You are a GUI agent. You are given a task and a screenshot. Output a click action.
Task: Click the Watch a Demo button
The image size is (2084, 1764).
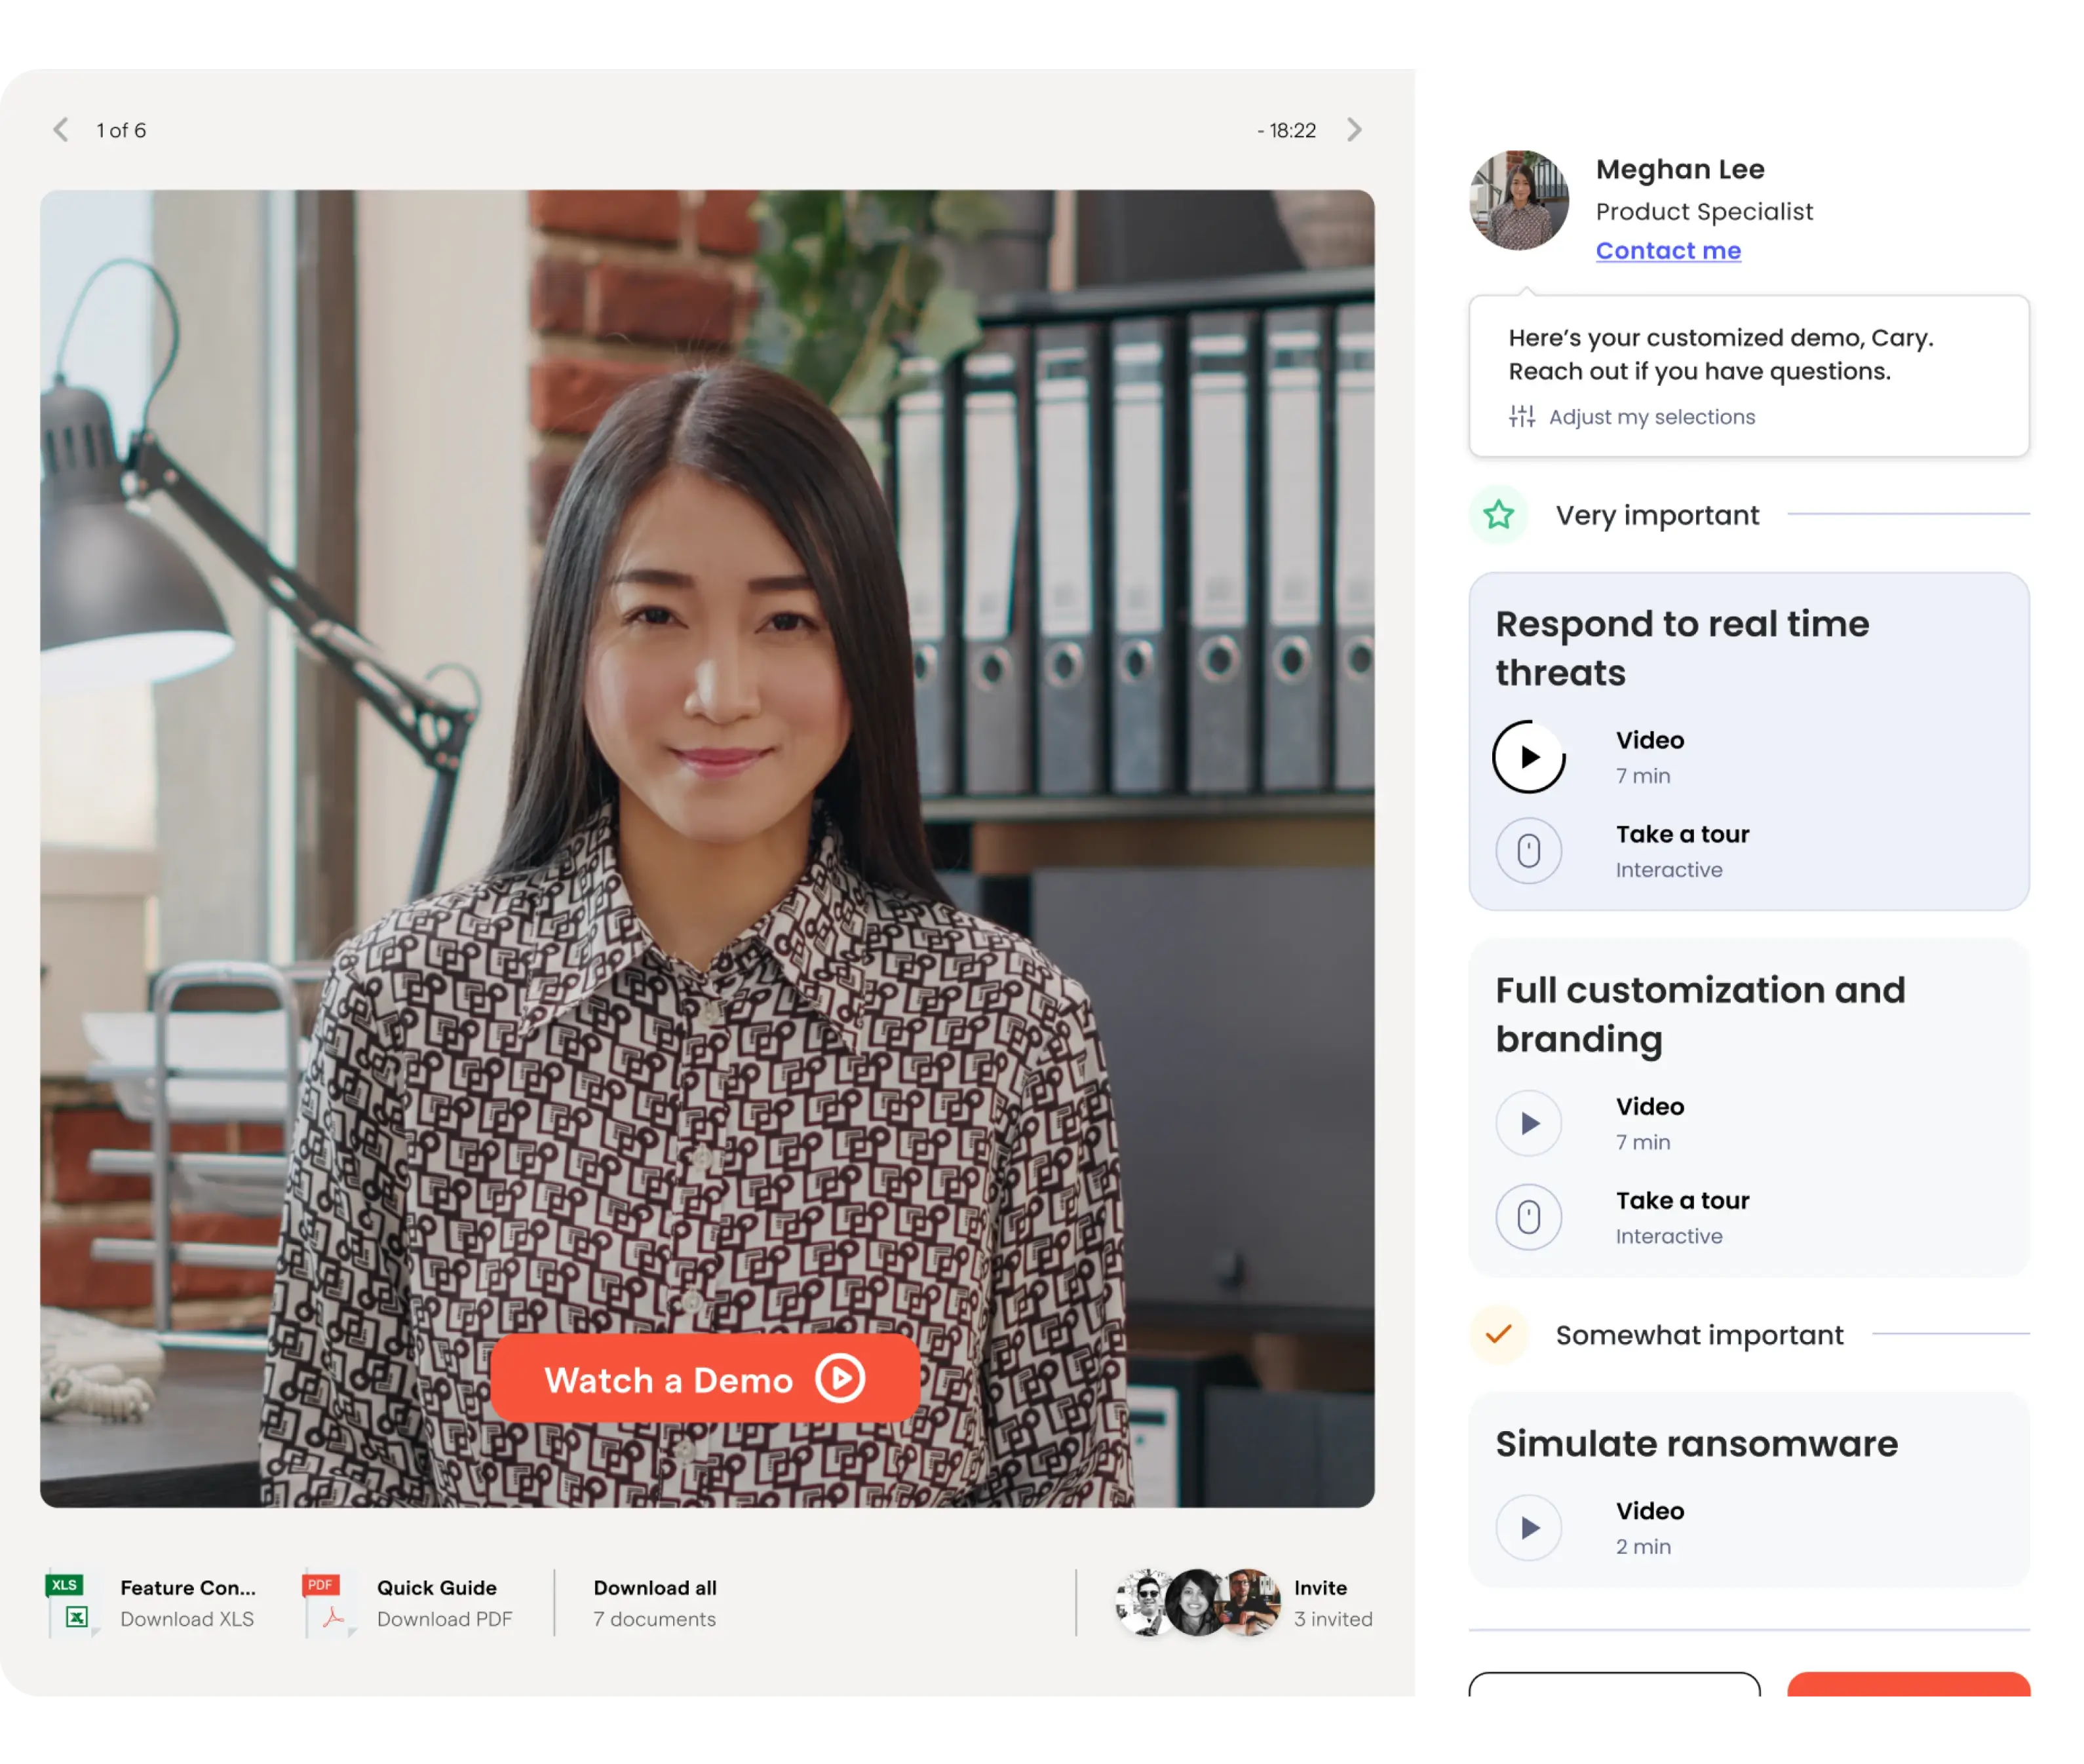pyautogui.click(x=704, y=1379)
